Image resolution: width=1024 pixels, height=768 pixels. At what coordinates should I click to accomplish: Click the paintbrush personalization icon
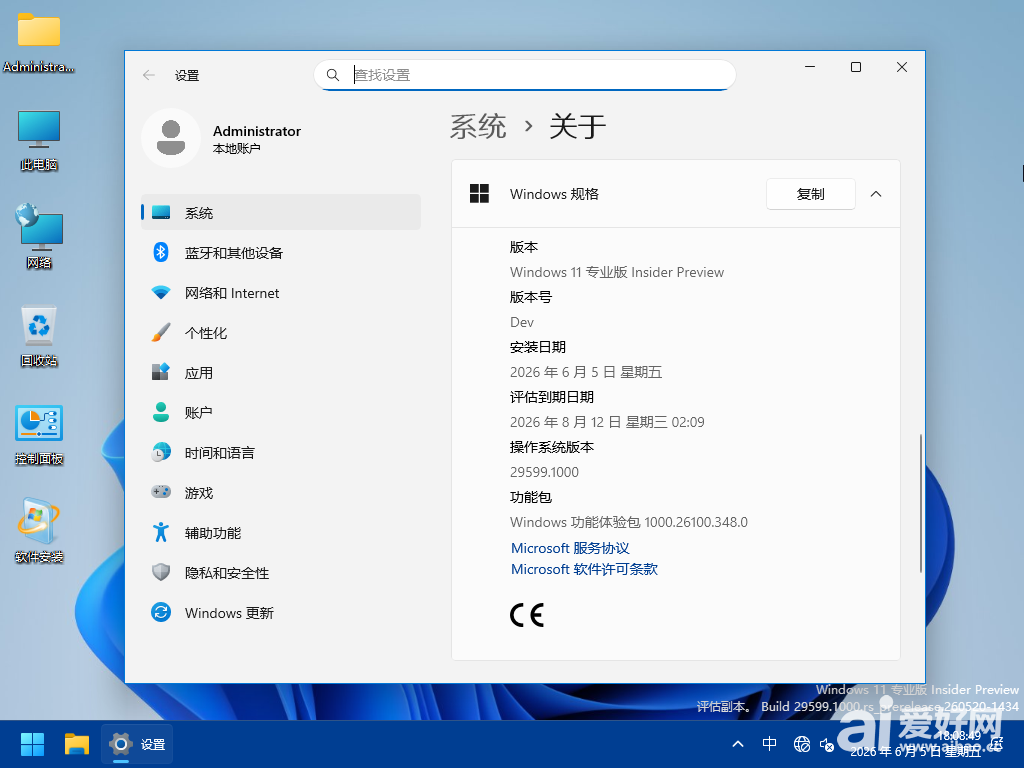tap(161, 332)
